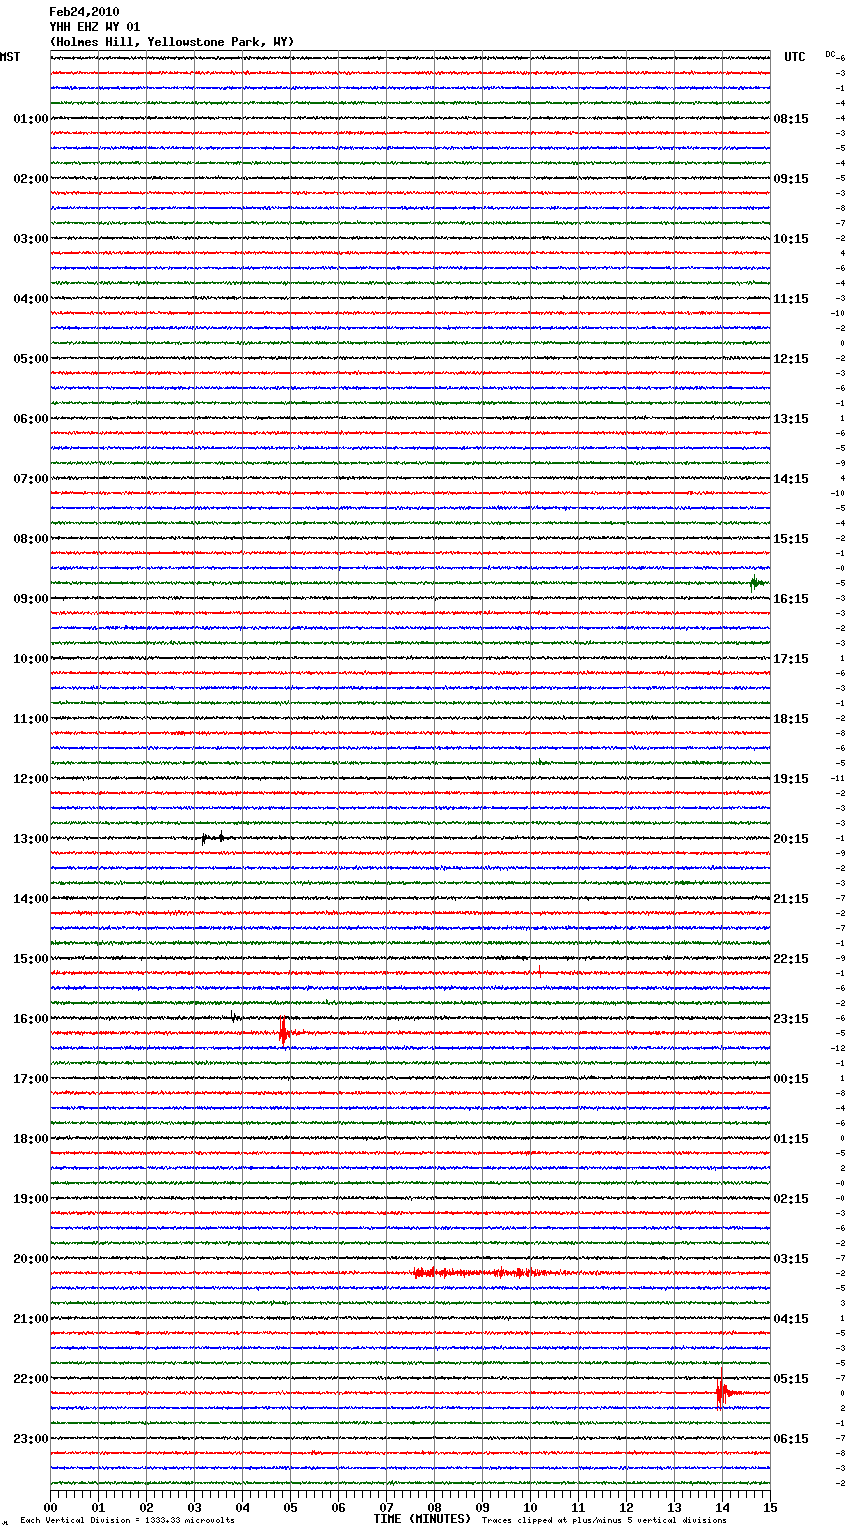Image resolution: width=850 pixels, height=1534 pixels.
Task: Select the 09:00 MST hour label
Action: [x=31, y=599]
